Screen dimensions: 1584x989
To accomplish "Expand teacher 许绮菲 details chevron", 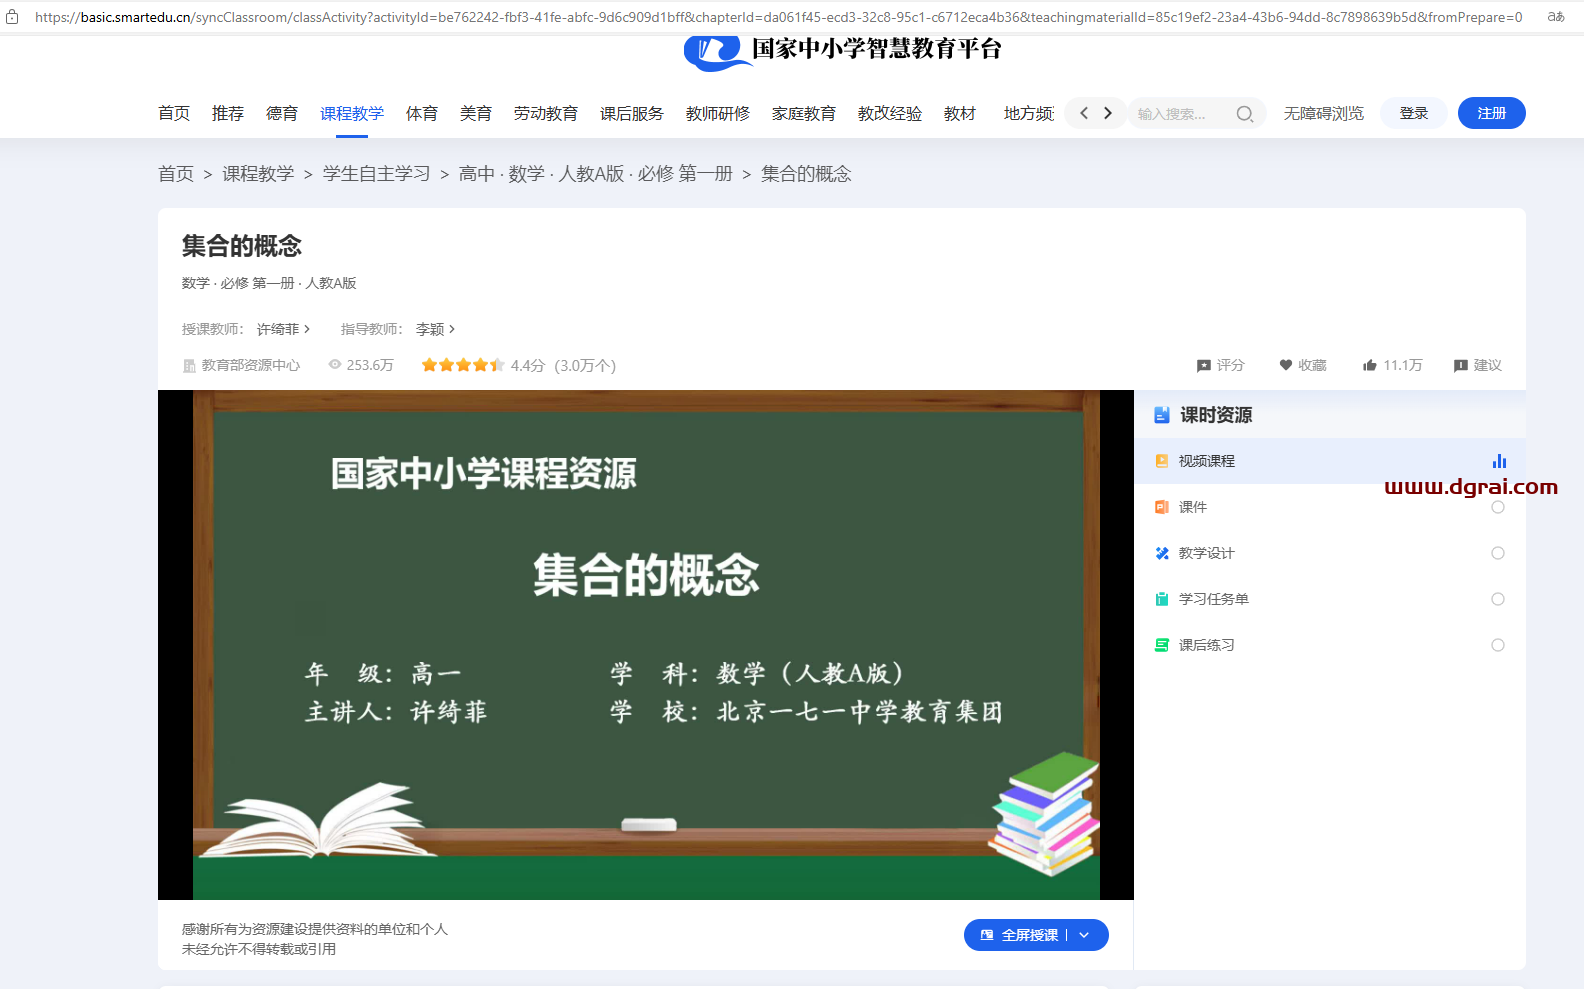I will (307, 329).
